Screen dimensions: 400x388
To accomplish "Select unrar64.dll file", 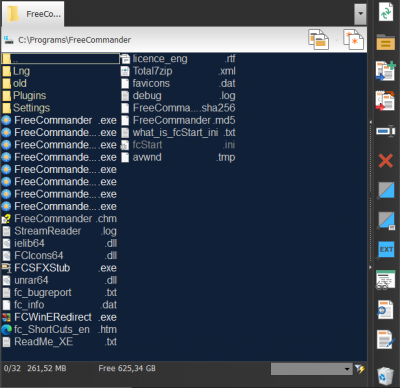I will coord(59,281).
